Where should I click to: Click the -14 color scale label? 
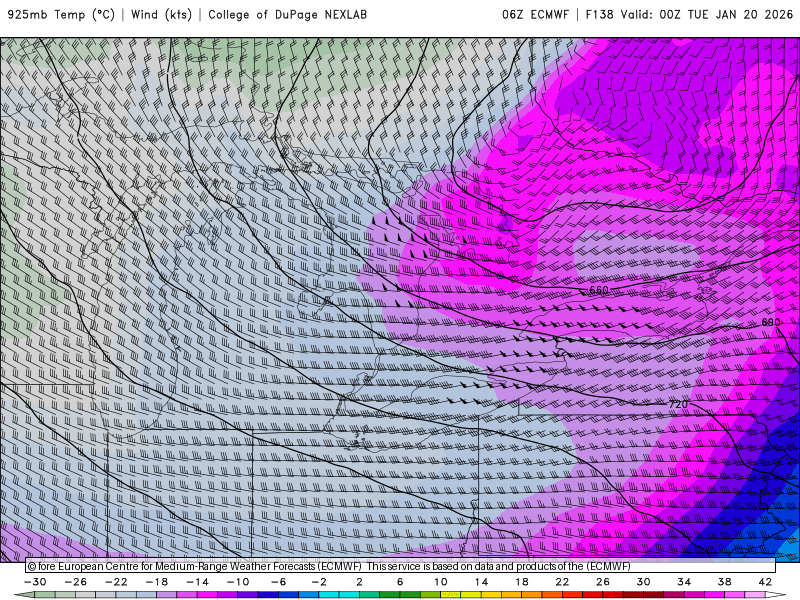(x=197, y=582)
